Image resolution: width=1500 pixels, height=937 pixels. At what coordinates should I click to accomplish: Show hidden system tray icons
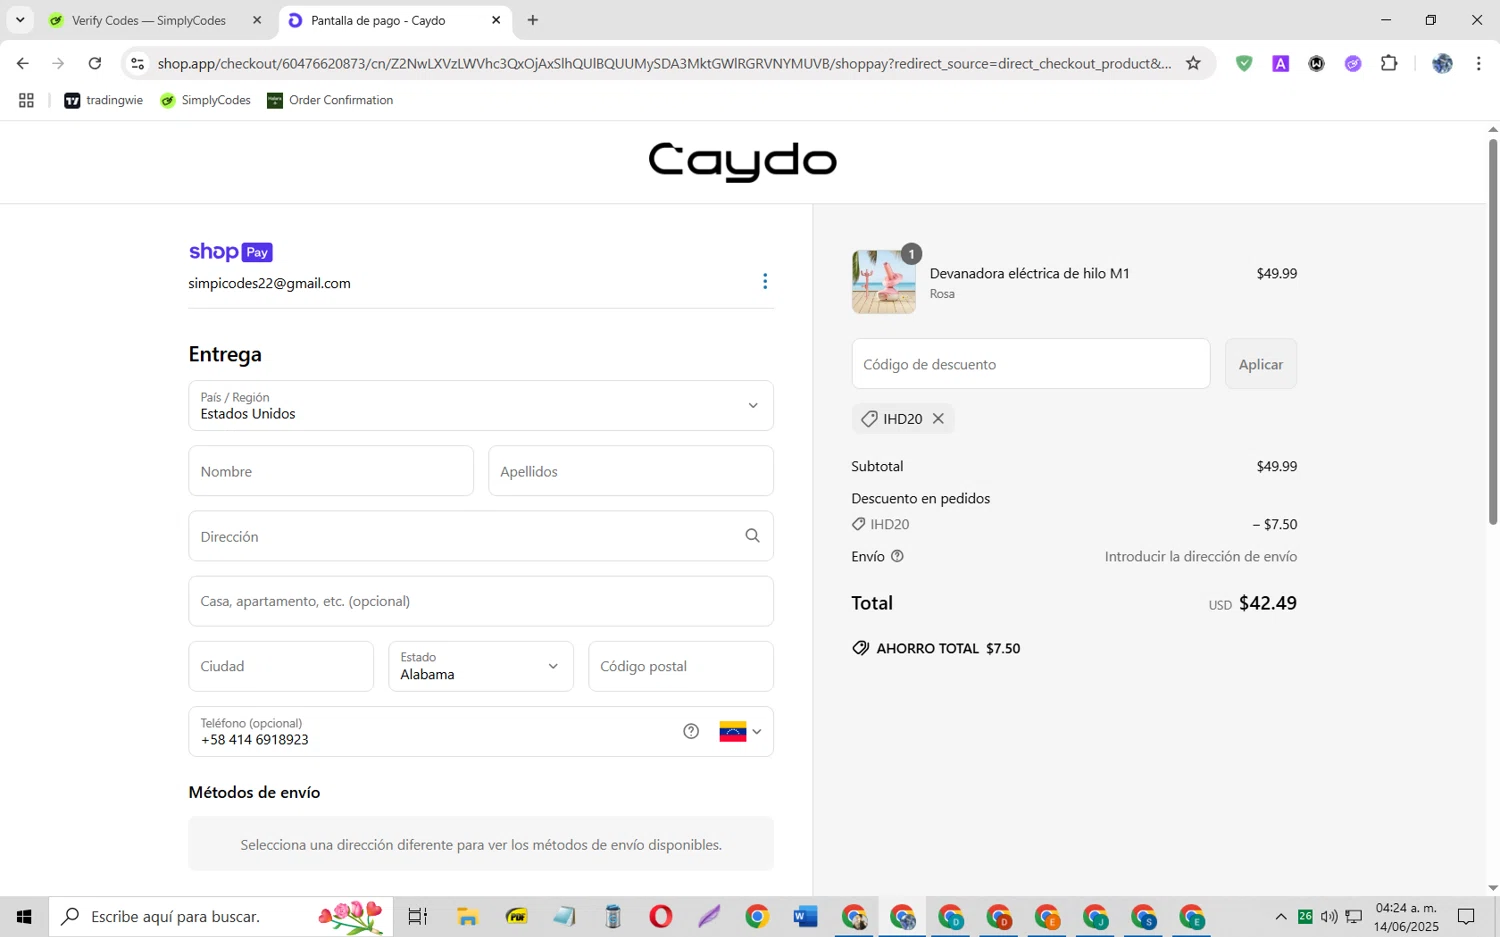coord(1280,916)
